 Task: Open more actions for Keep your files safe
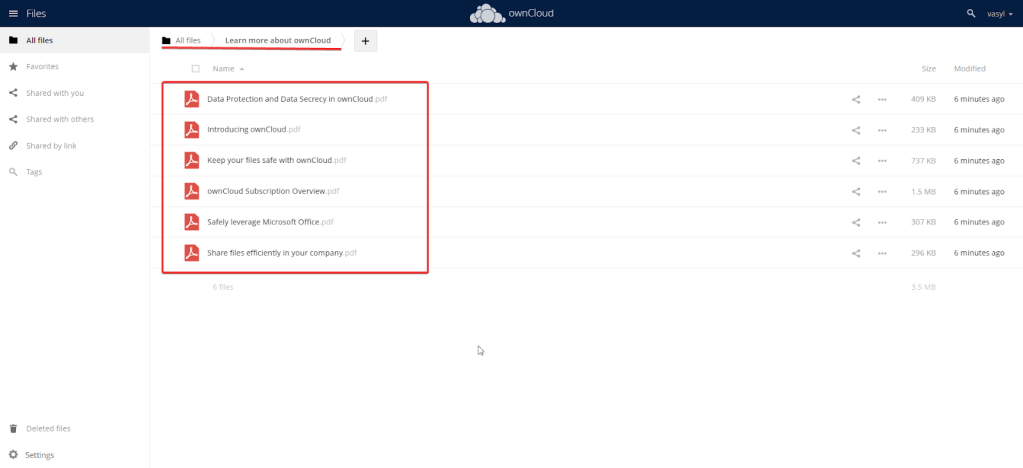(x=882, y=161)
